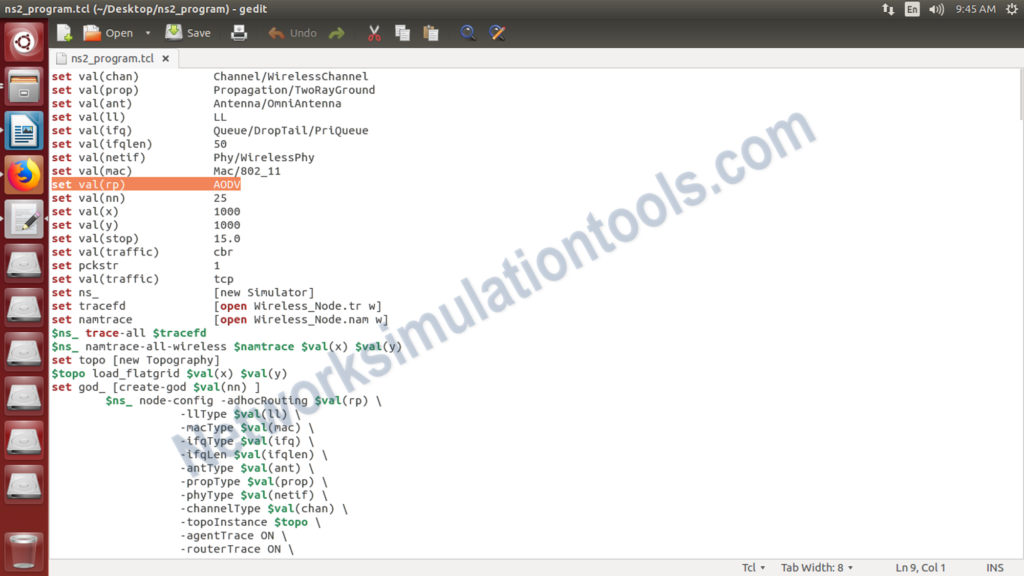Select the ns2_program.tcl tab
The image size is (1024, 576).
tap(113, 58)
